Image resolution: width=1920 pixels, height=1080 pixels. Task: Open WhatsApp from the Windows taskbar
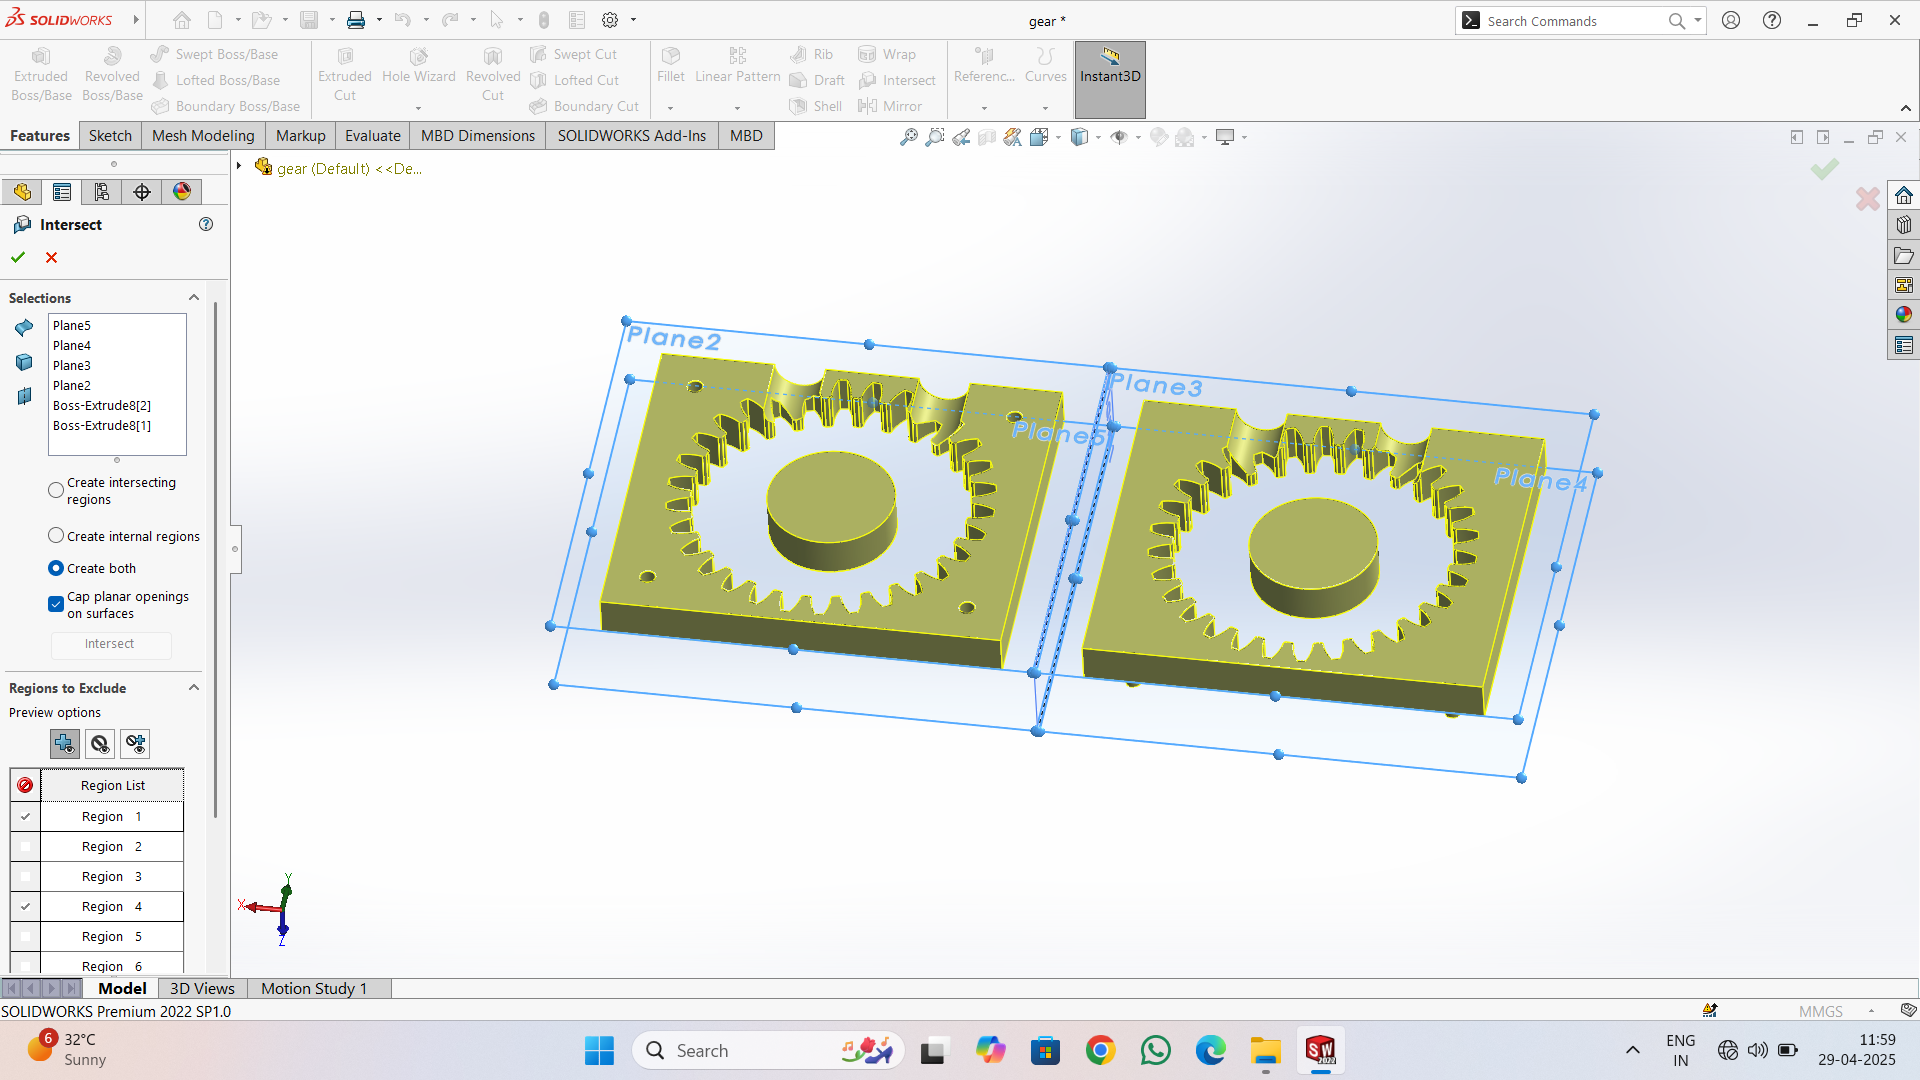coord(1155,1050)
